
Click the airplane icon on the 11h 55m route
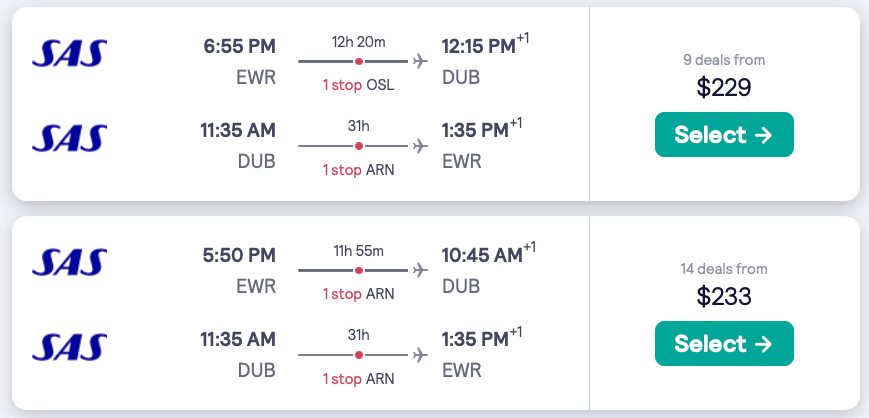coord(420,271)
